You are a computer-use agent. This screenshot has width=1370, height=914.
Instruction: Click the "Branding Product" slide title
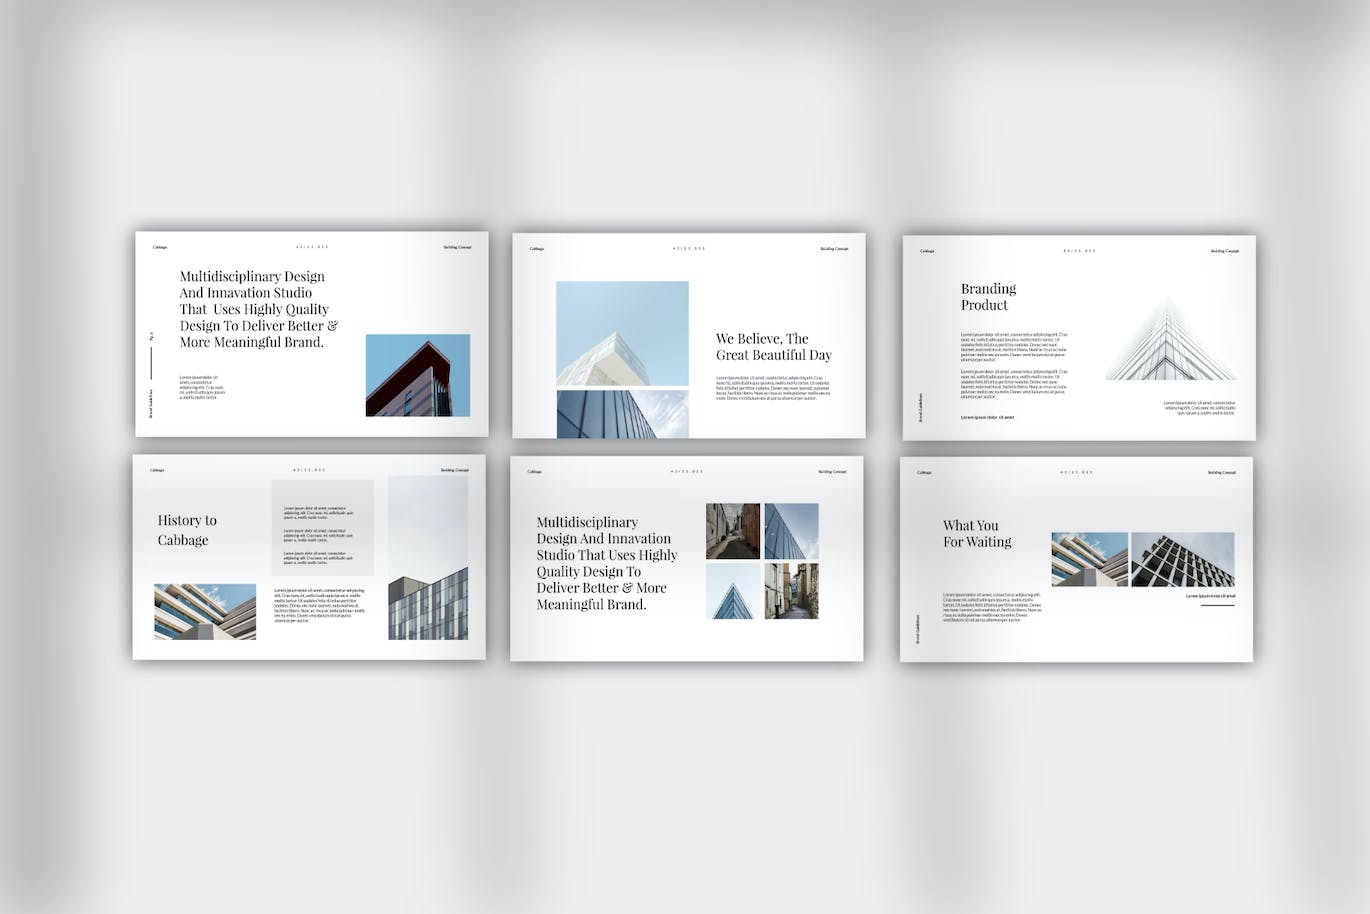click(x=988, y=297)
